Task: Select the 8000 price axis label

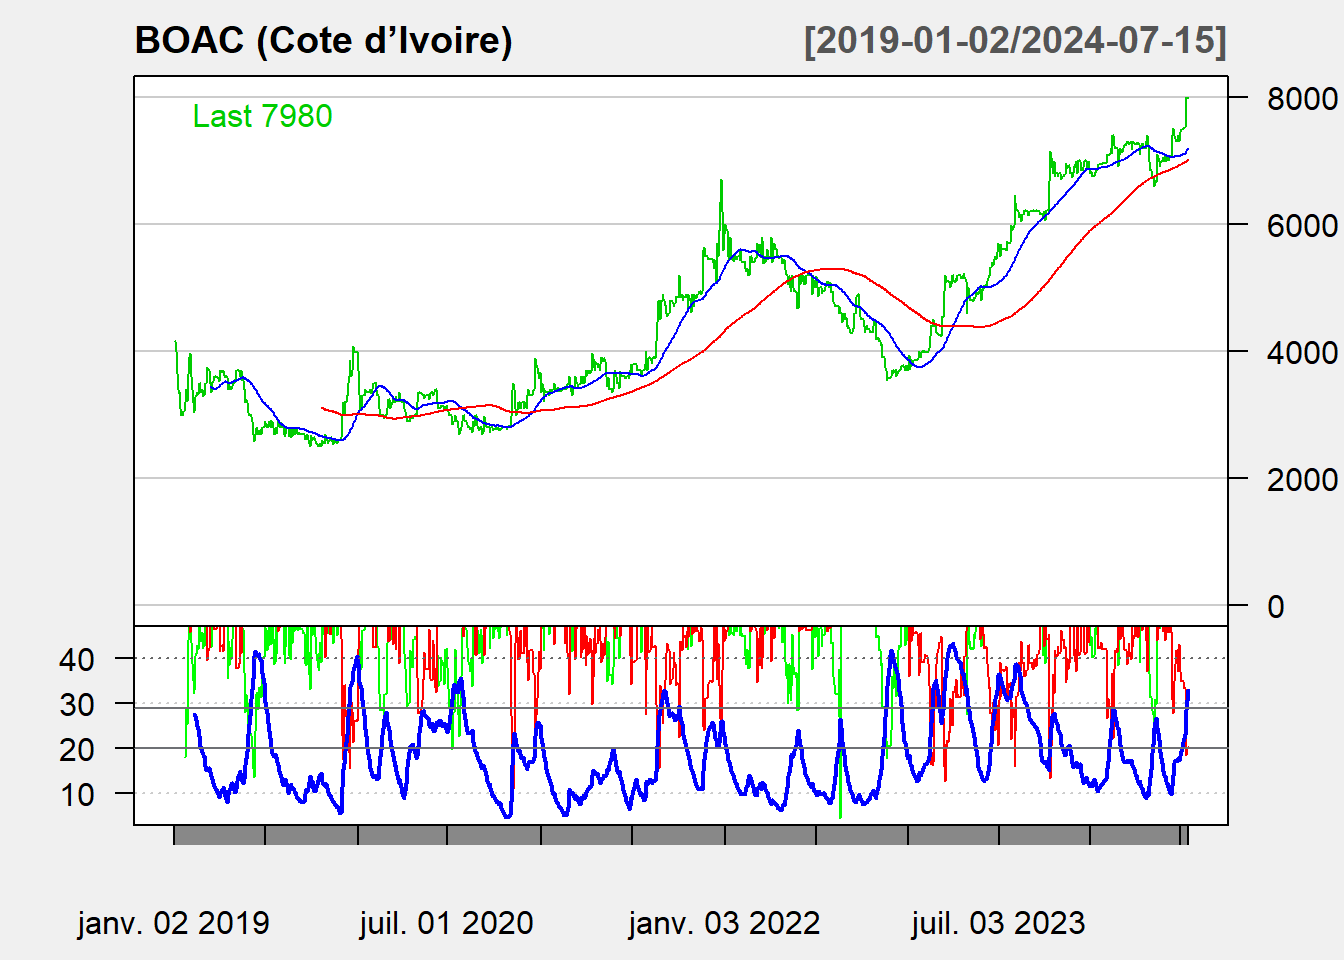Action: 1301,99
